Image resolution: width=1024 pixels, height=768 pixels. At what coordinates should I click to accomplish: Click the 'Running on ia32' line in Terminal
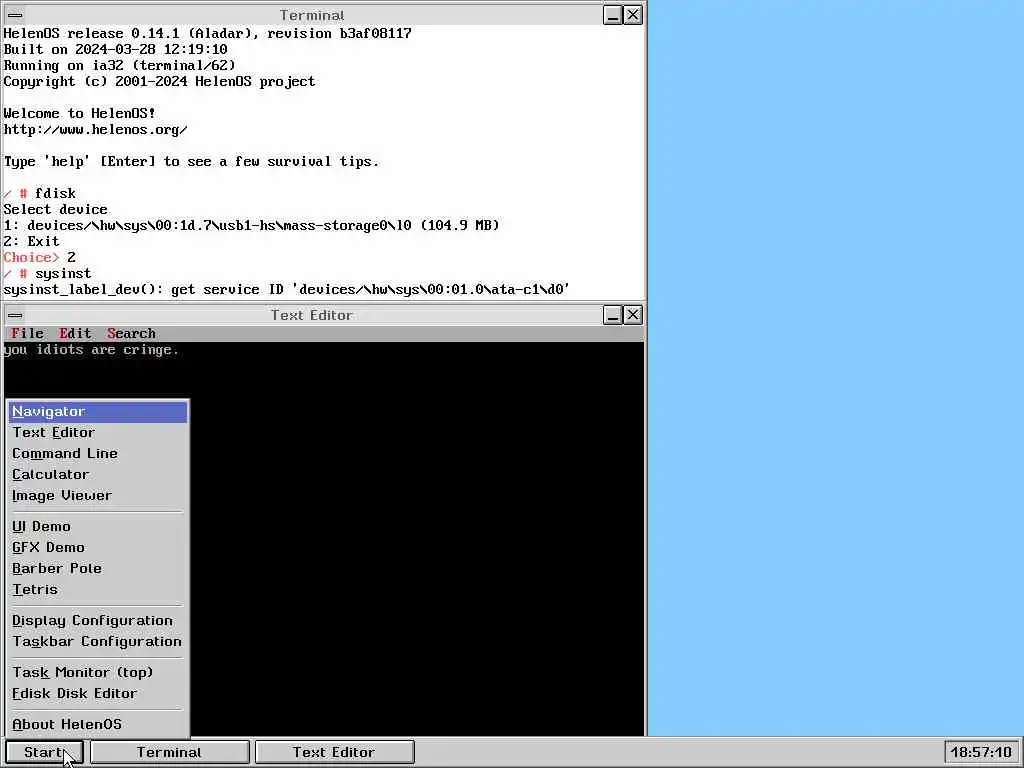[x=120, y=65]
